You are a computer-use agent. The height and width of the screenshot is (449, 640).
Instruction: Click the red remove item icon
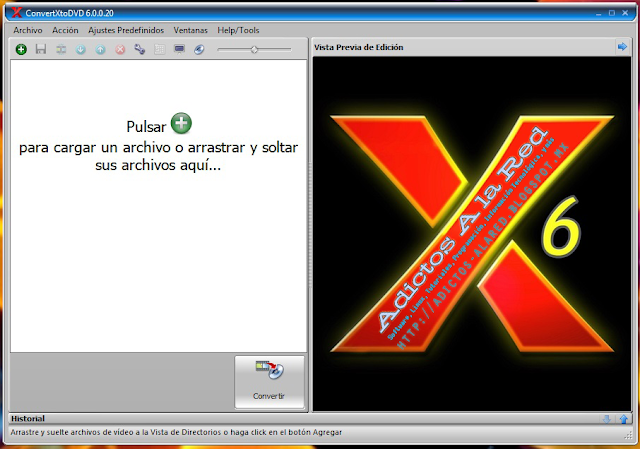point(120,49)
